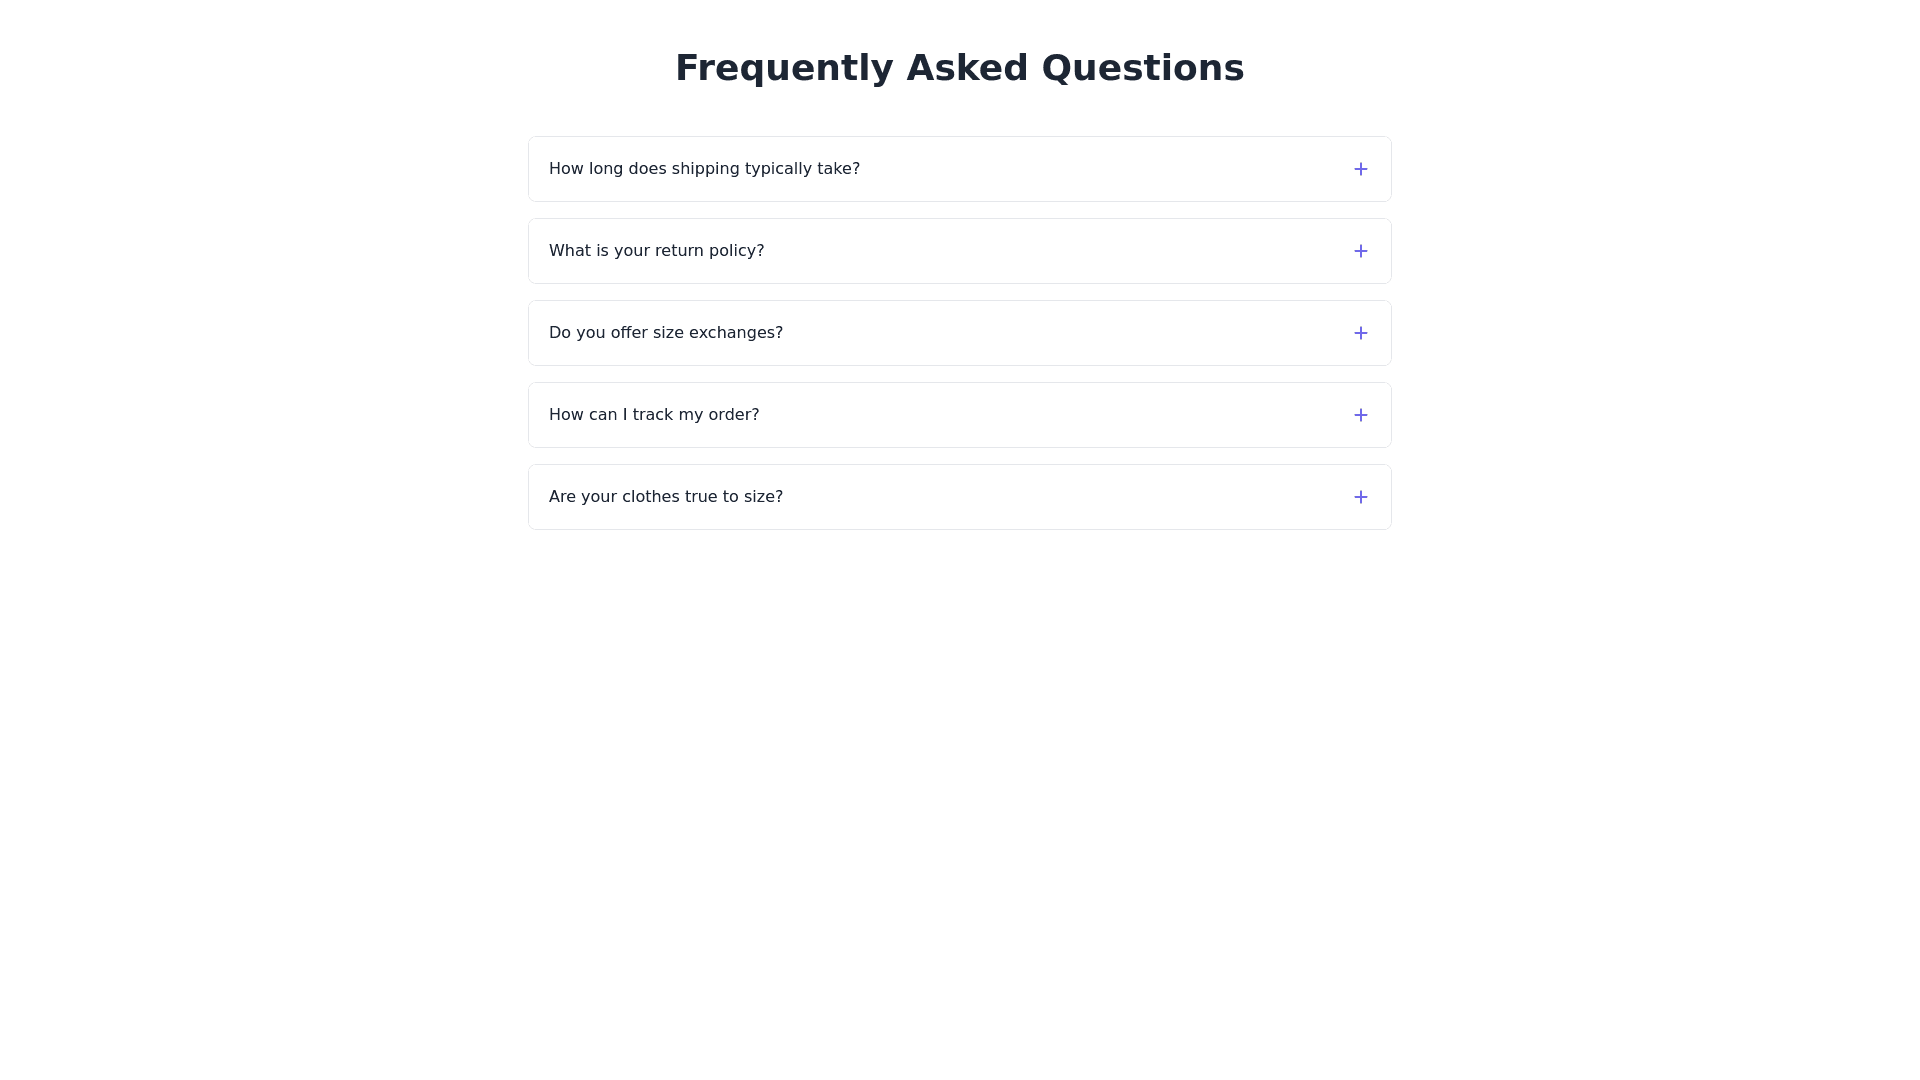Click the word "exchanges" in the third question

tap(735, 333)
